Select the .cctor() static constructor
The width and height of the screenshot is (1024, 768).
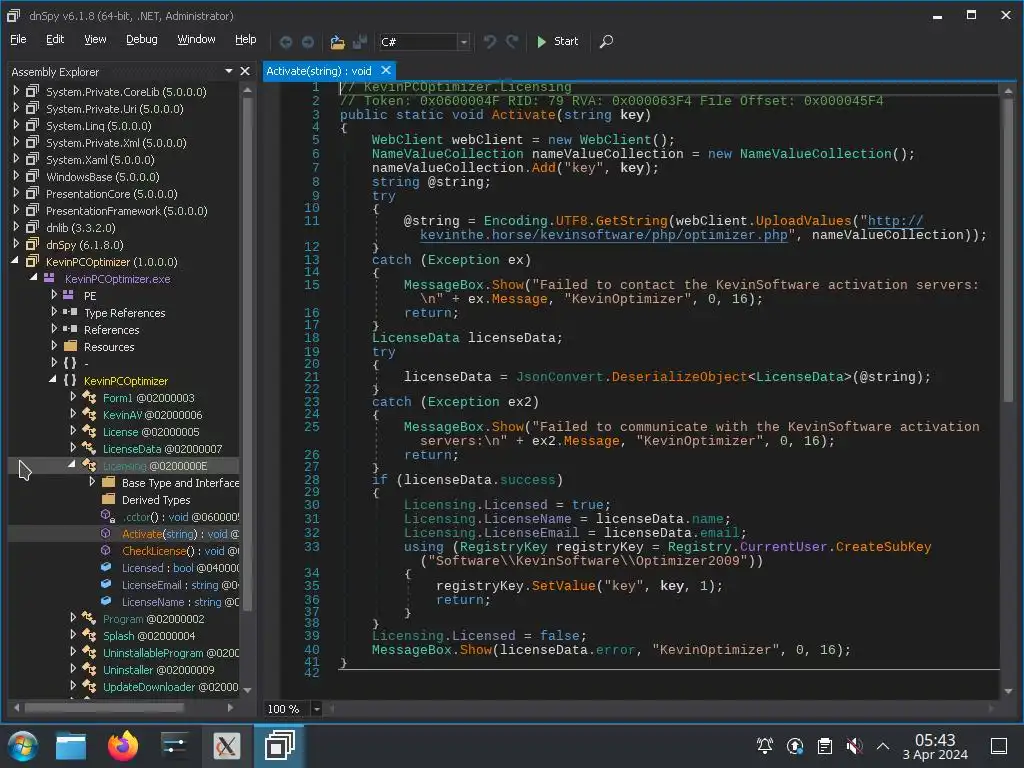point(180,517)
